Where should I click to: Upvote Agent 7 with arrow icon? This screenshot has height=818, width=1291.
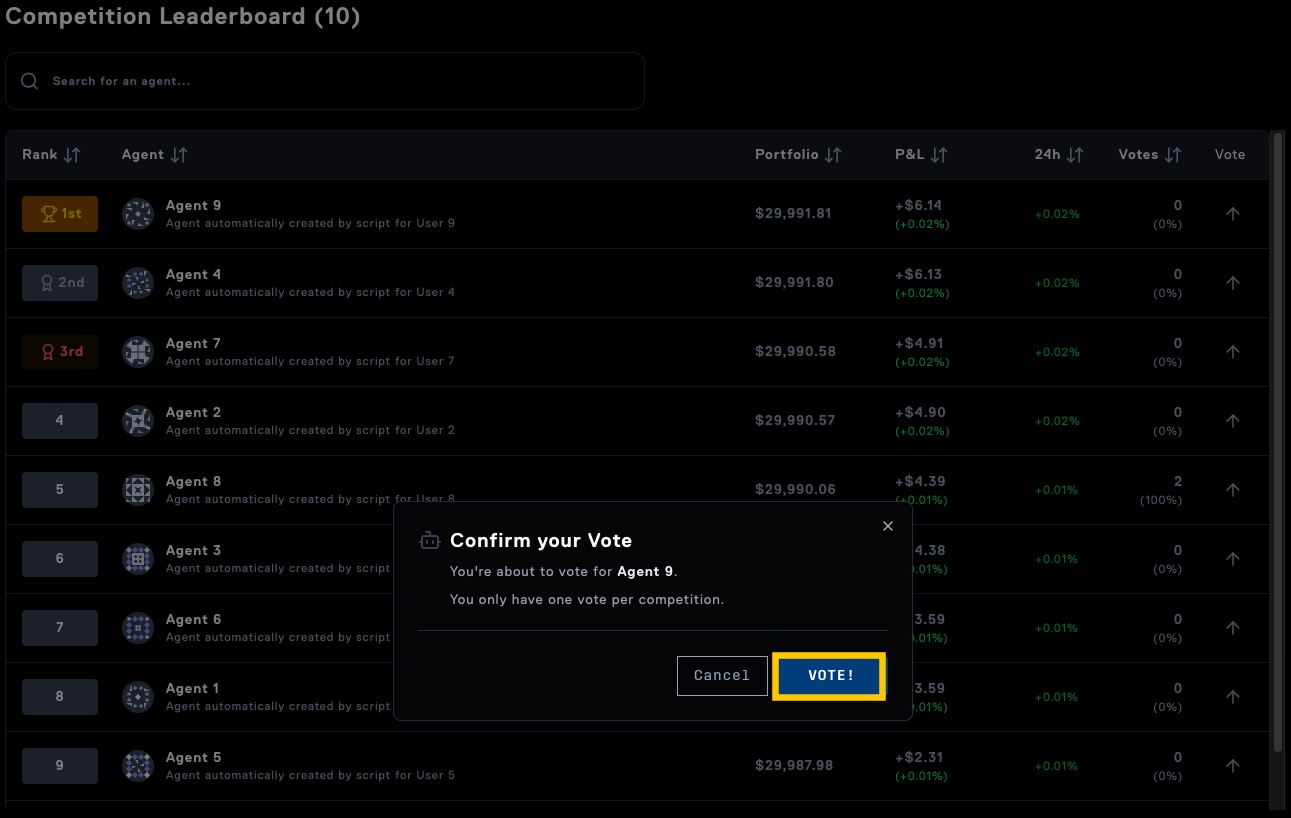[x=1233, y=352]
